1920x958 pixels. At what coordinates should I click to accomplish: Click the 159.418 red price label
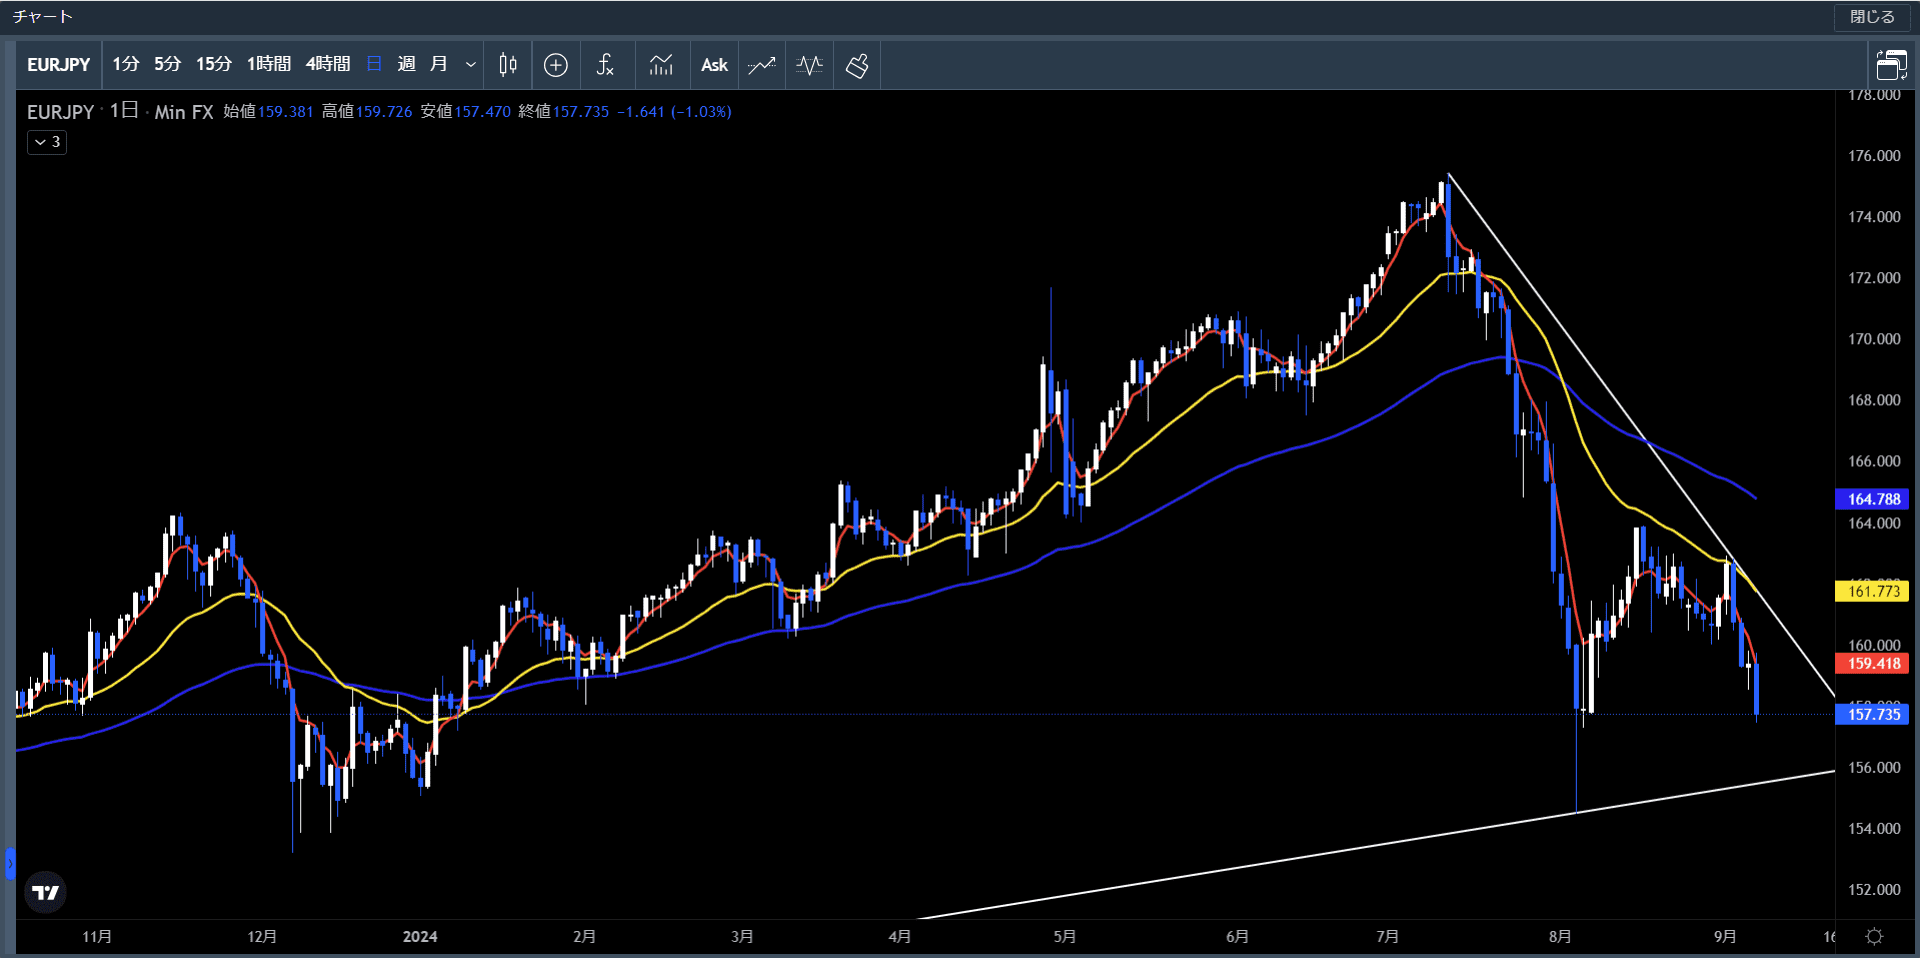click(x=1873, y=663)
